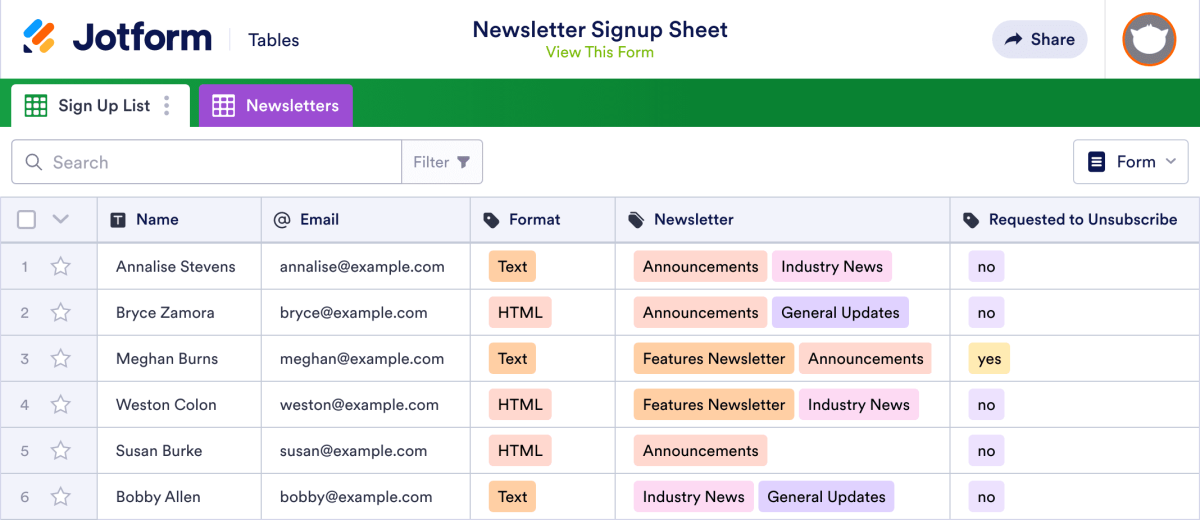1200x520 pixels.
Task: Click the HTML tag in Weston's row
Action: click(x=520, y=404)
